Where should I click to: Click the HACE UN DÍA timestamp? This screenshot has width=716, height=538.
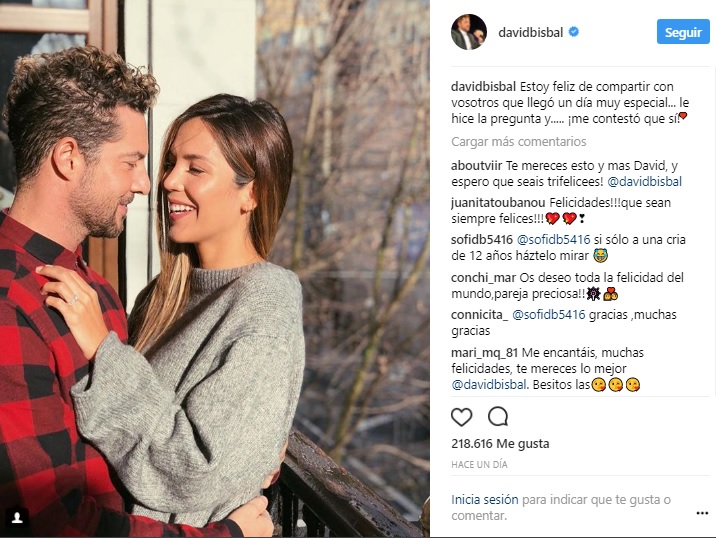479,464
